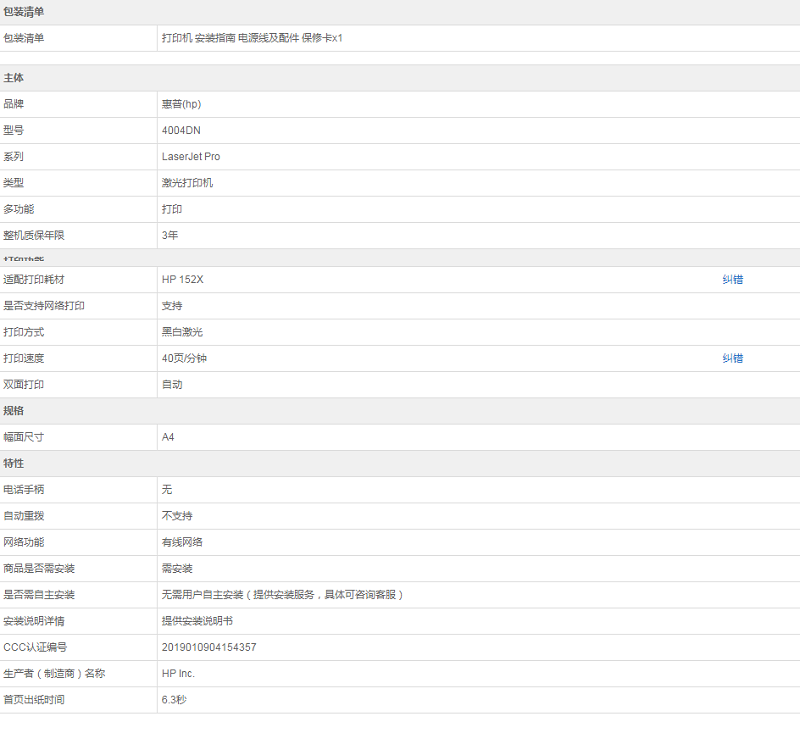Select the 规格 section header
The height and width of the screenshot is (741, 800).
click(13, 411)
